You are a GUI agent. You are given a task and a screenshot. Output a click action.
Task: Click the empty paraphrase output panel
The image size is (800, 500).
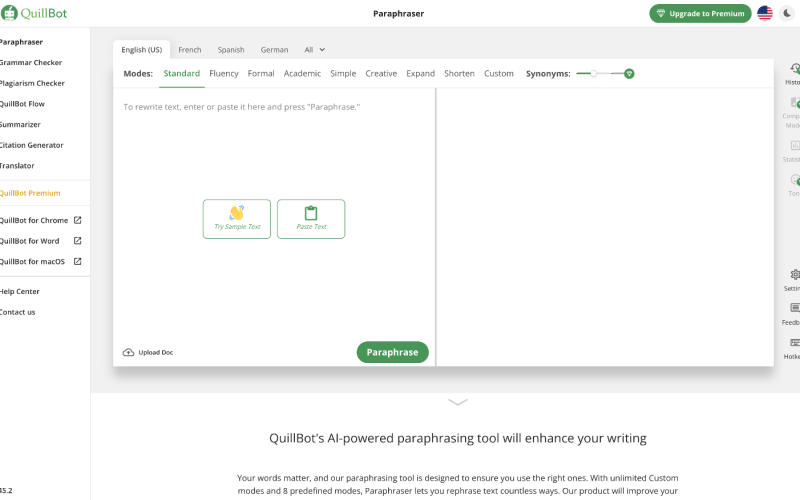click(x=605, y=227)
